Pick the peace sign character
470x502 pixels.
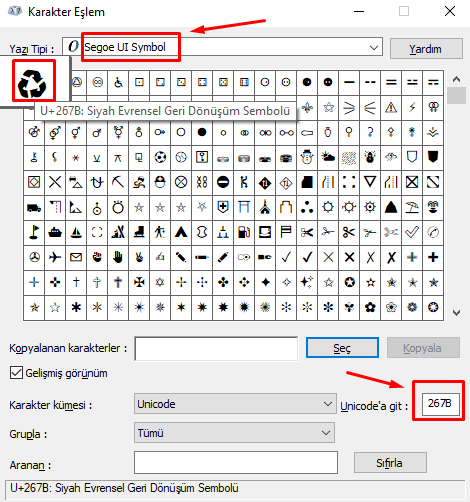[34, 257]
